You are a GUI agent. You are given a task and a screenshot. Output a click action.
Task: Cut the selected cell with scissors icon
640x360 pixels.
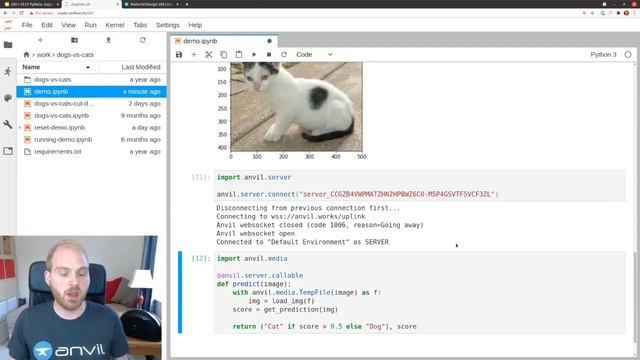209,54
